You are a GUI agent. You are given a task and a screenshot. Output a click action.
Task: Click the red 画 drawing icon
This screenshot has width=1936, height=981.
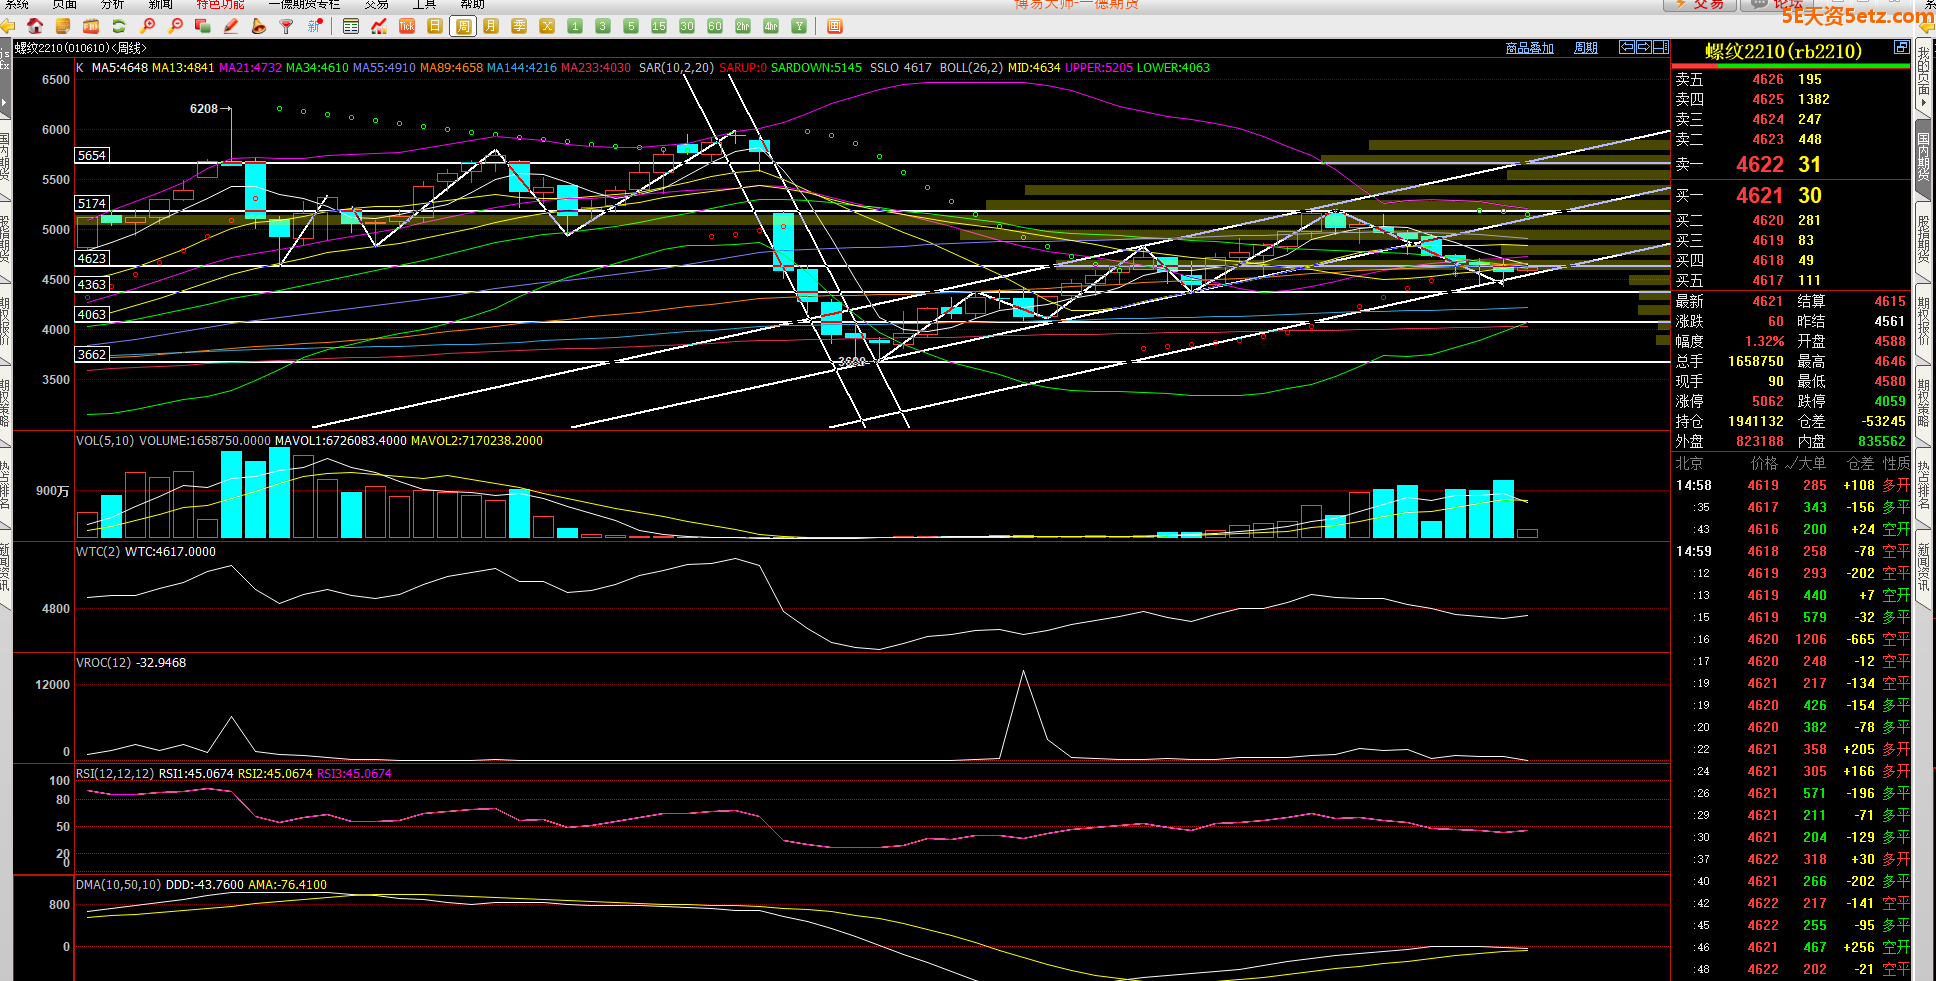click(835, 26)
